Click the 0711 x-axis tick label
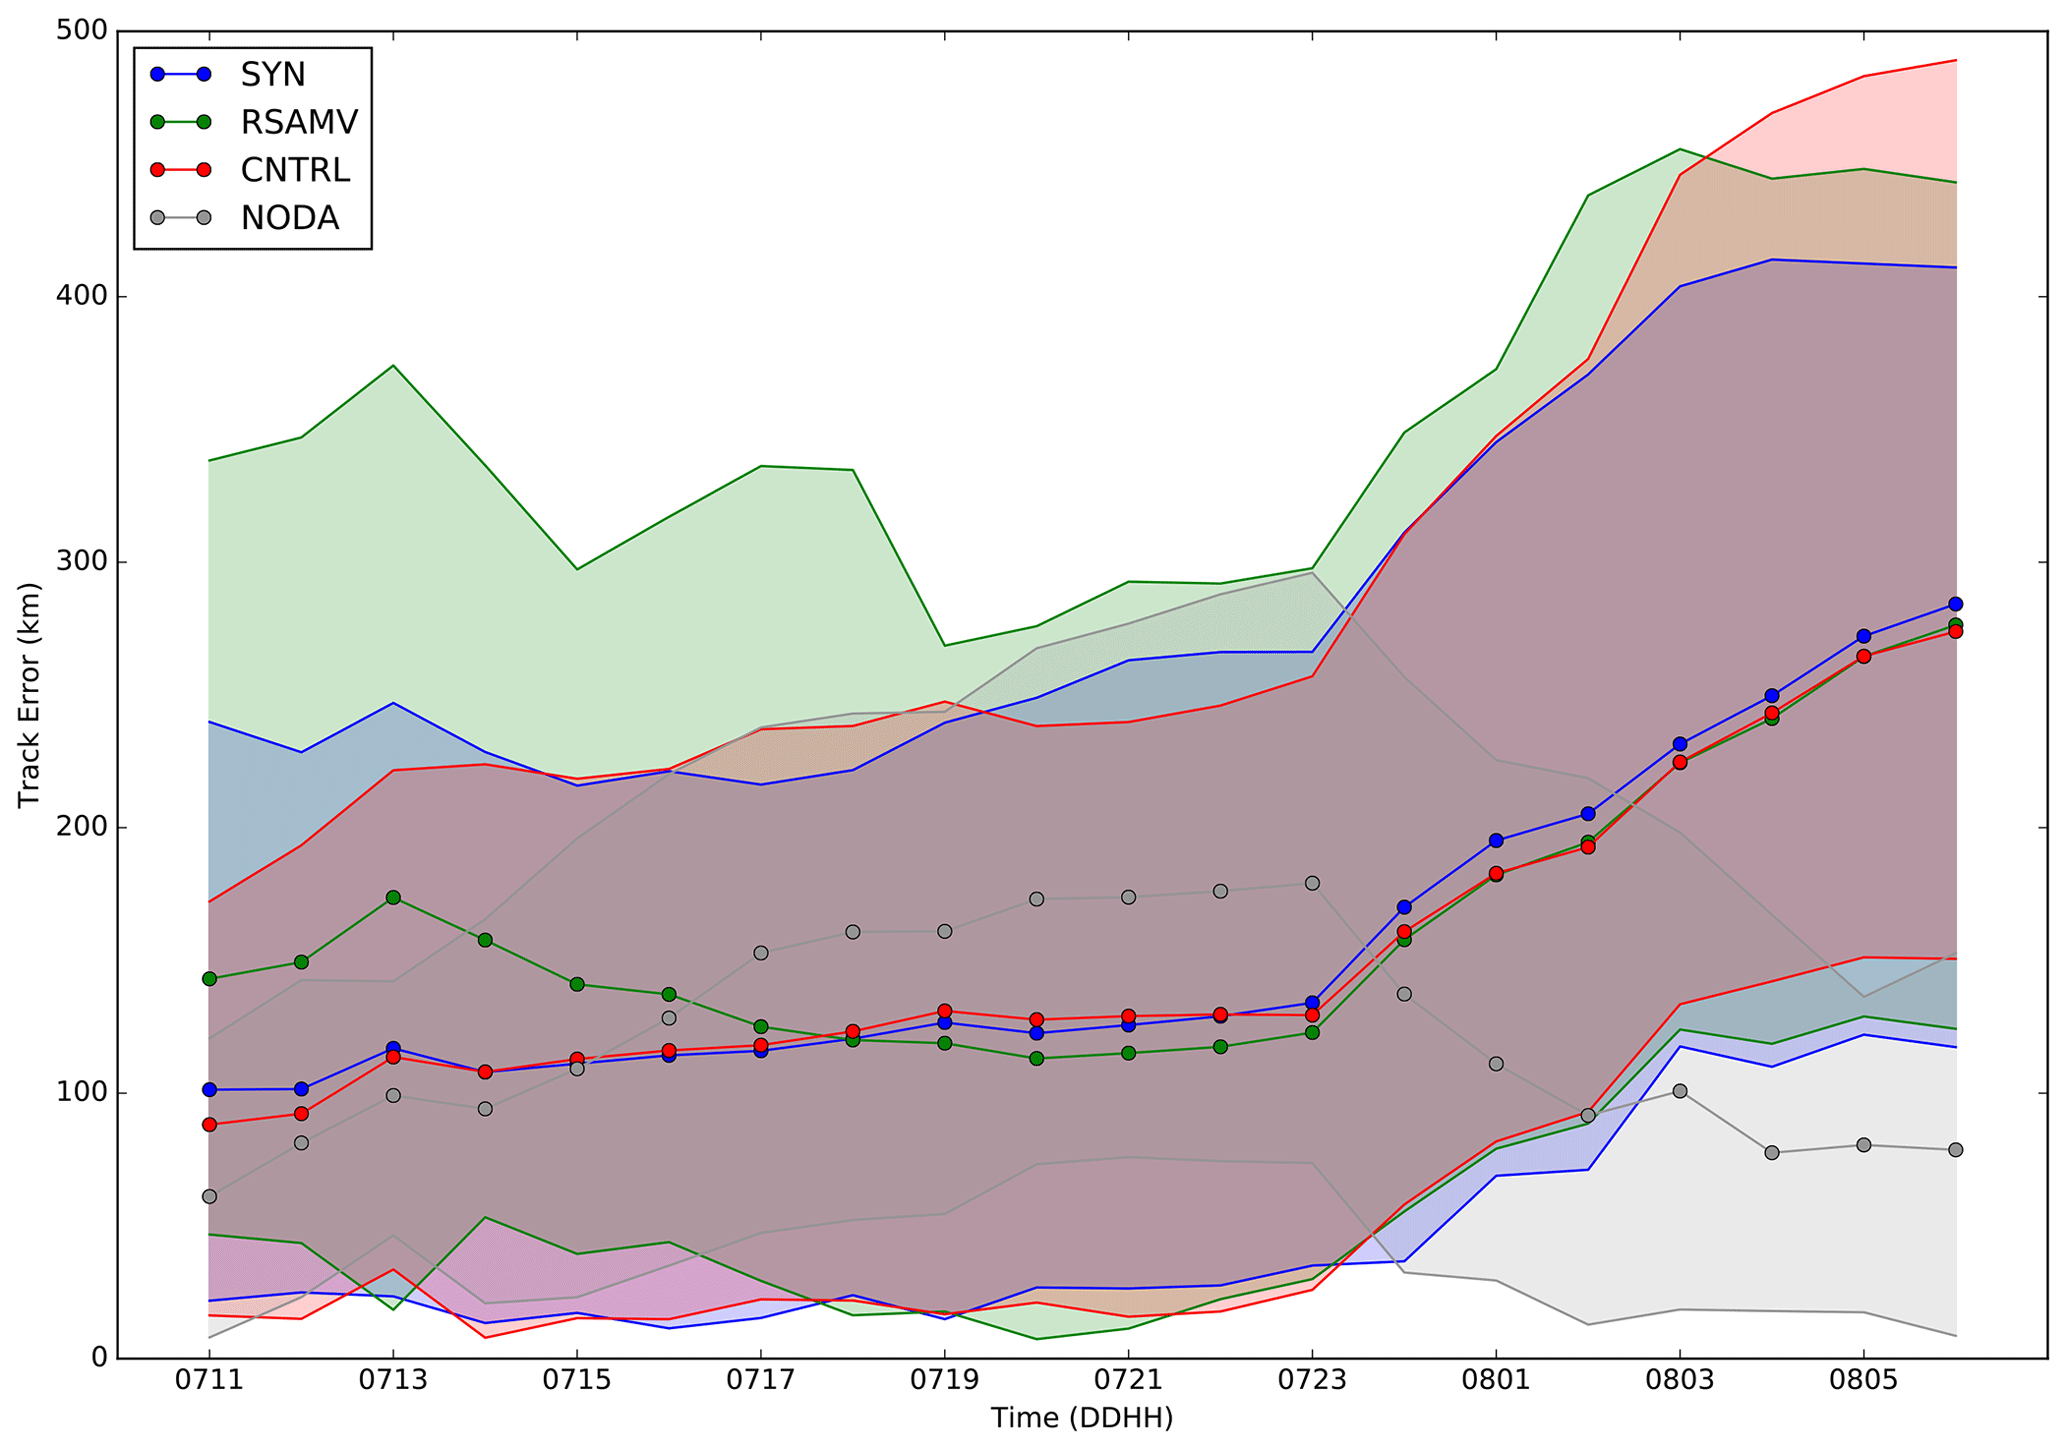 [x=209, y=1381]
